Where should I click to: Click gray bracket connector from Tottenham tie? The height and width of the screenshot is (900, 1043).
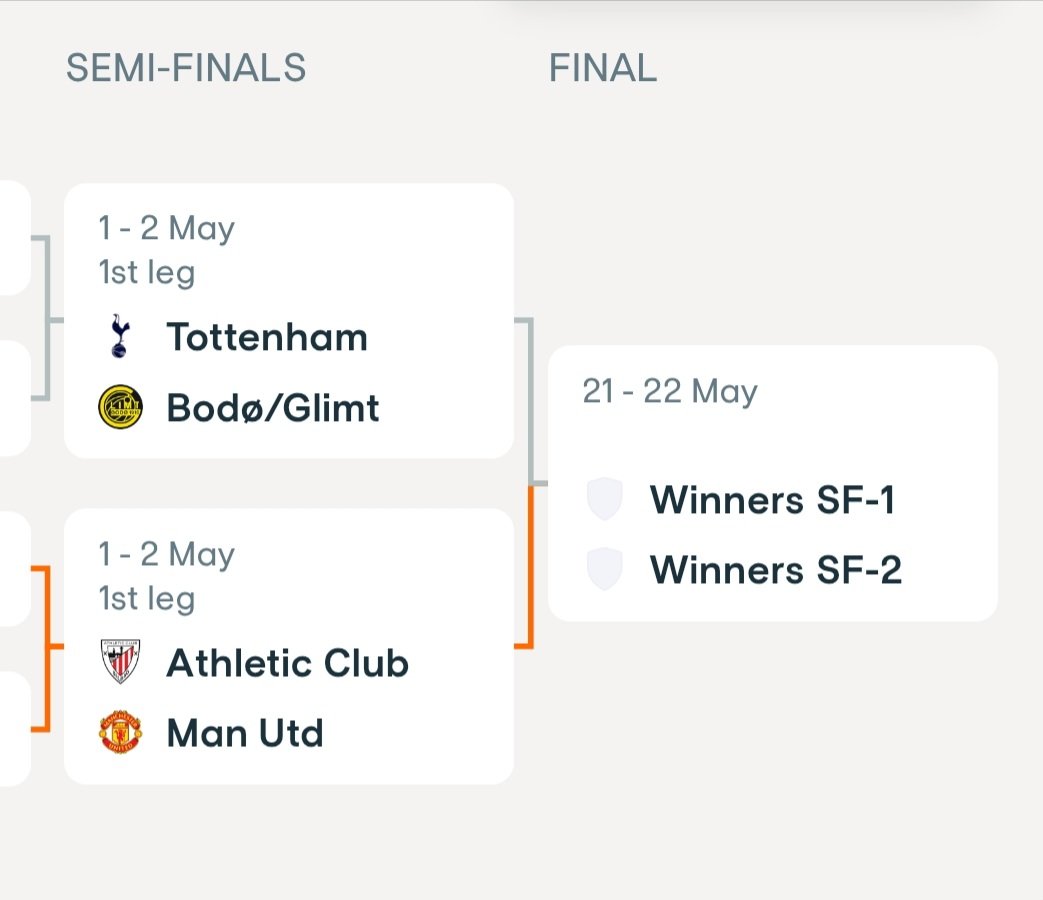(x=531, y=401)
